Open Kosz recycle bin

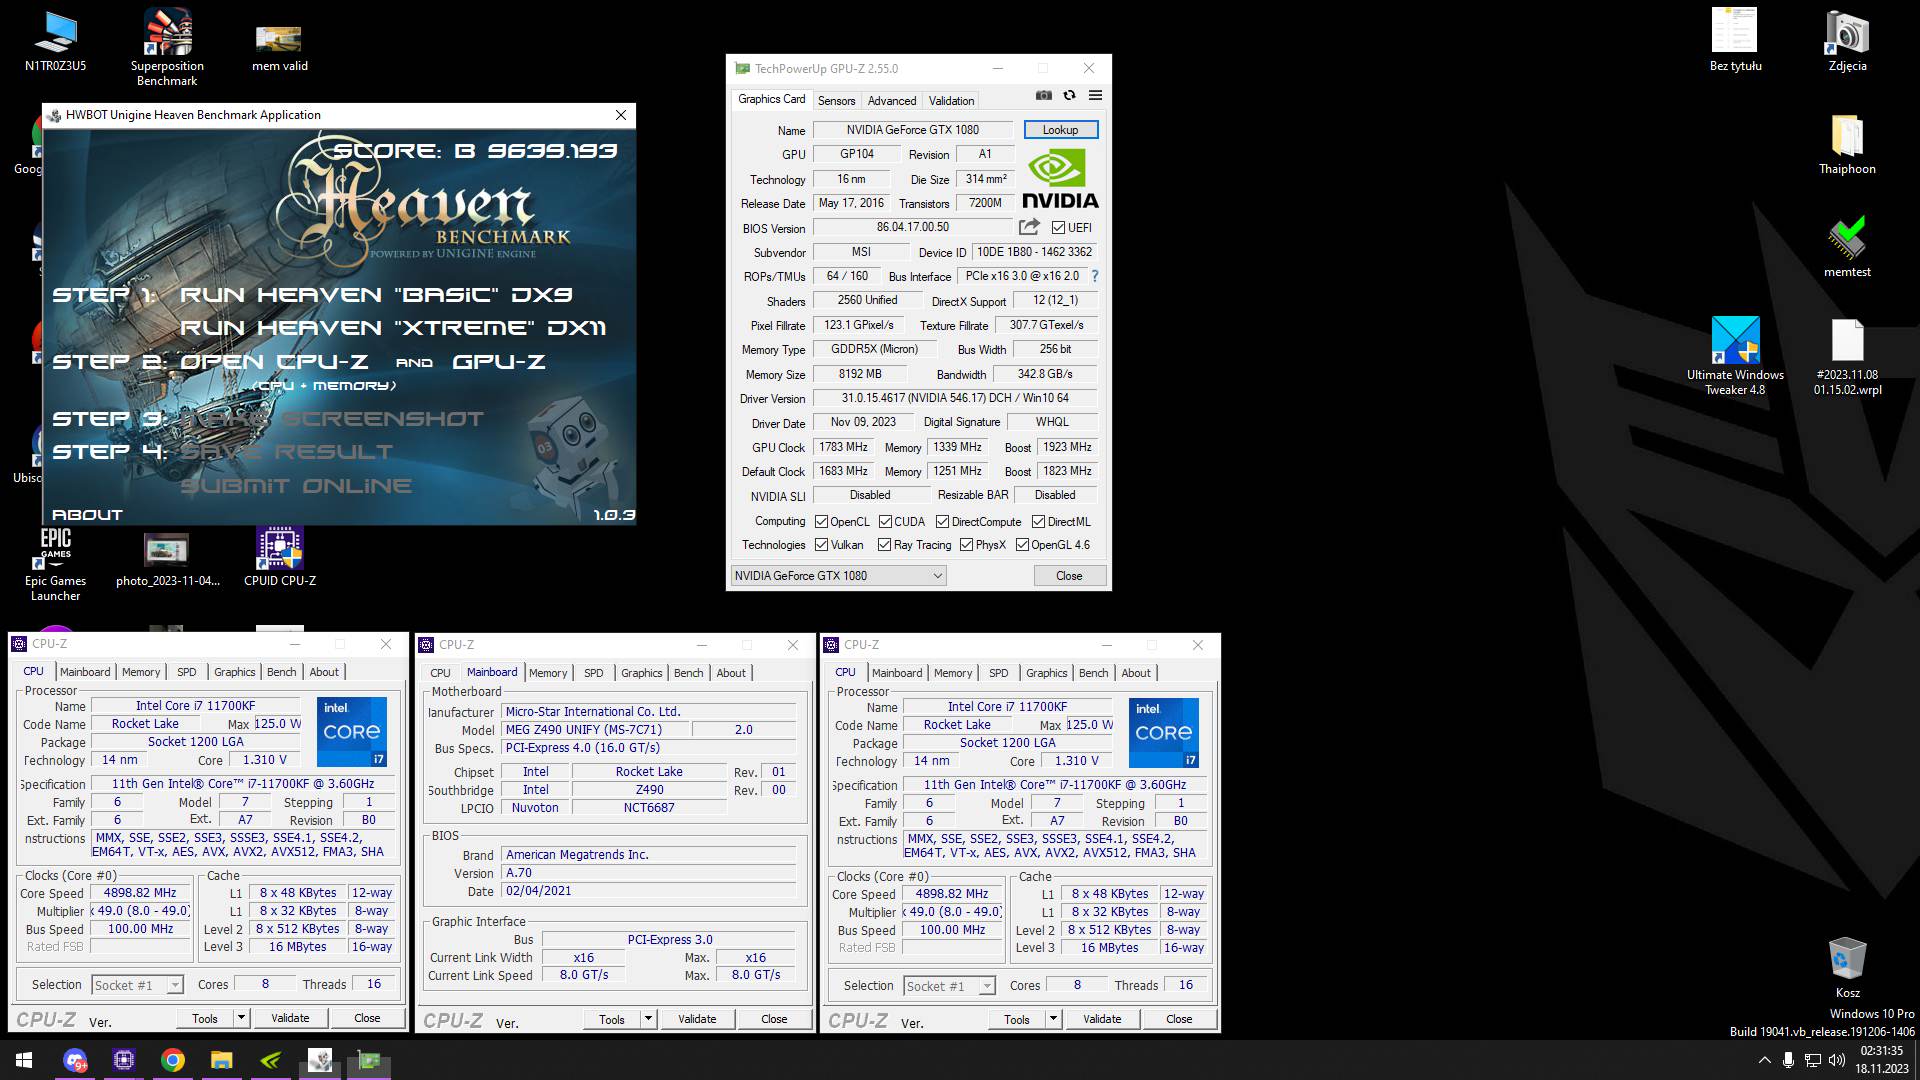[1847, 967]
